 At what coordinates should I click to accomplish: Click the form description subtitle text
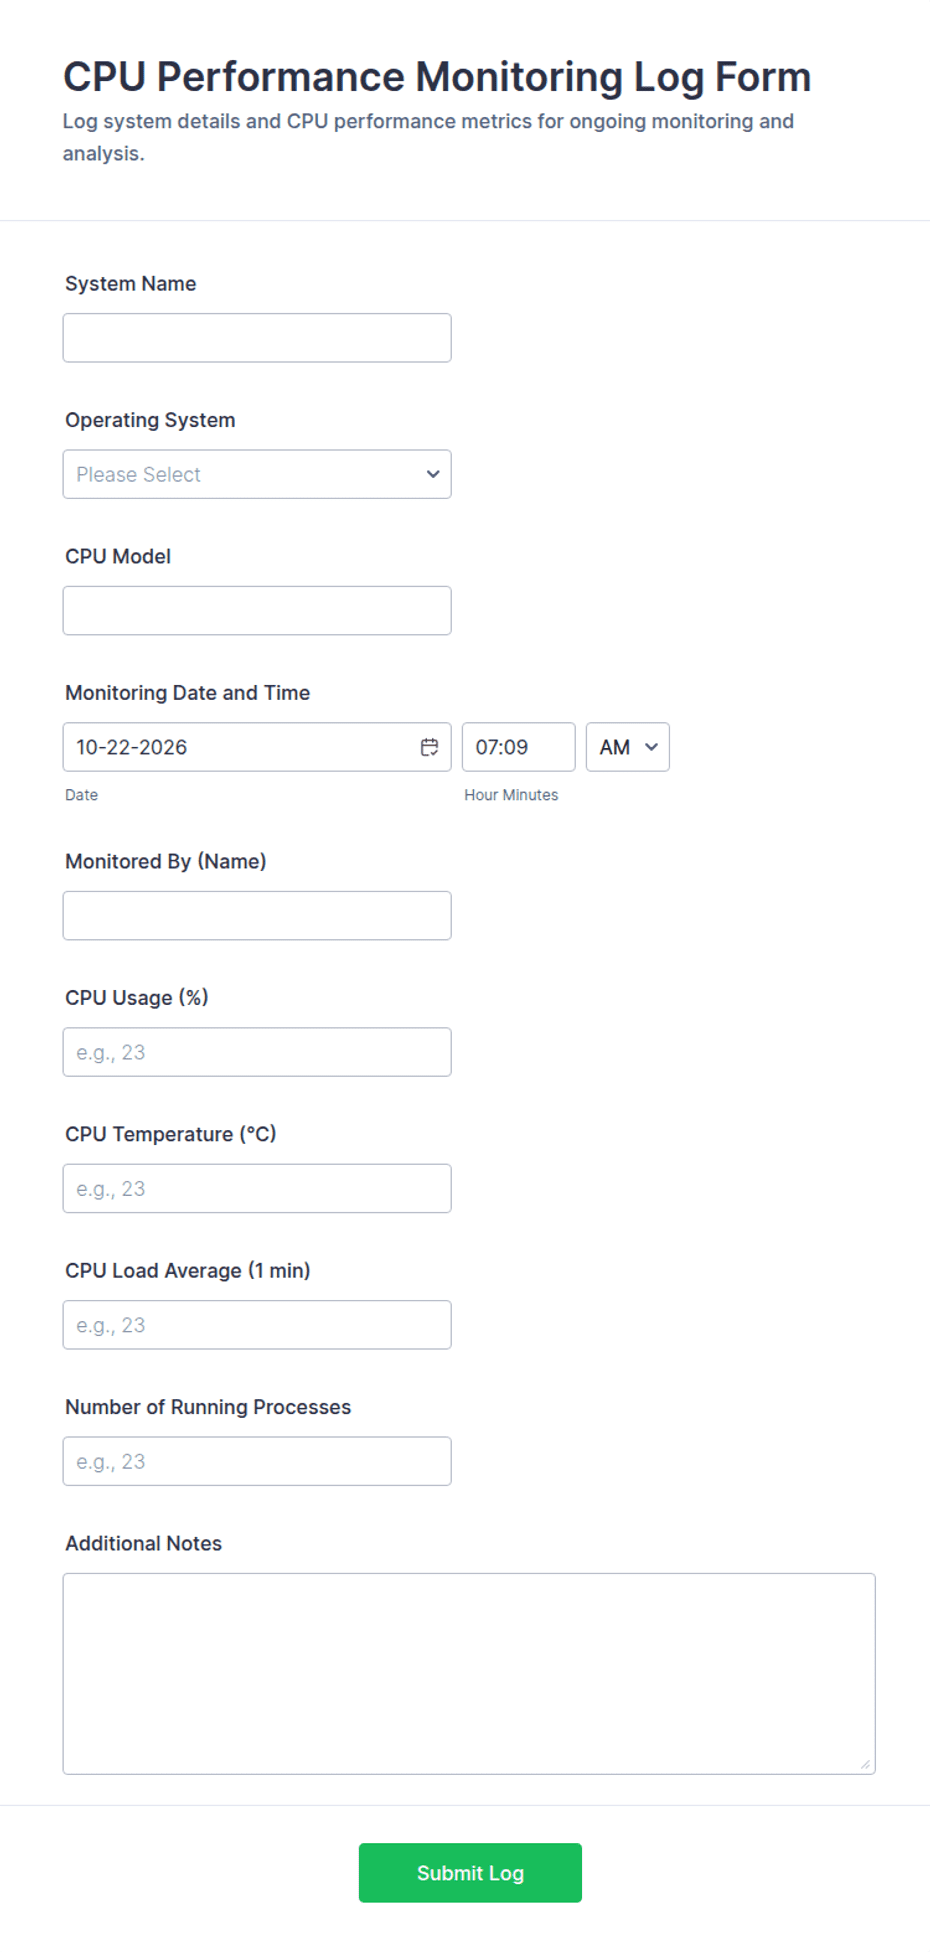point(428,137)
